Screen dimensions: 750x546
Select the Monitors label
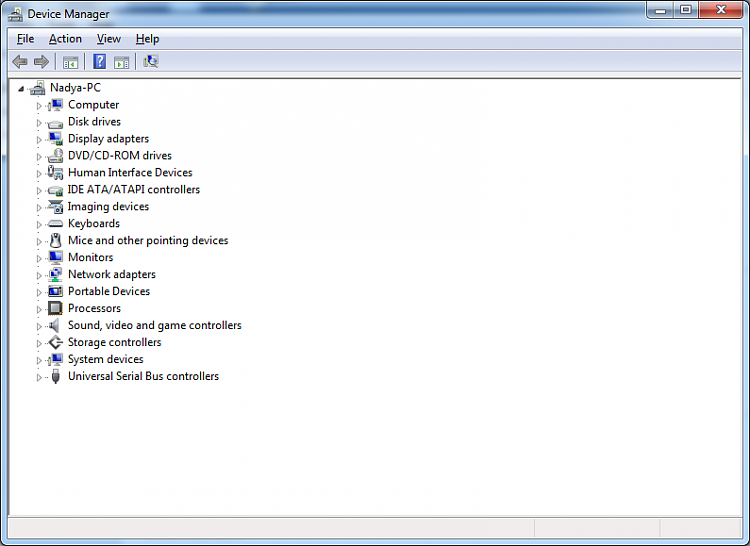click(x=90, y=257)
